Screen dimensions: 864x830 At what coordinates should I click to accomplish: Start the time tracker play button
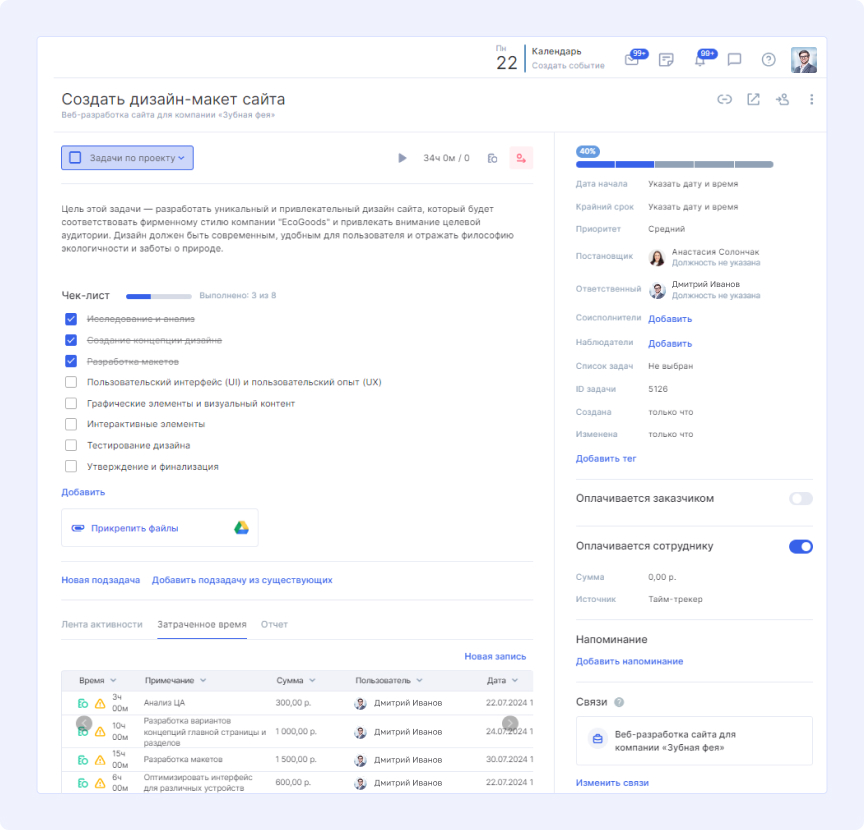(402, 158)
